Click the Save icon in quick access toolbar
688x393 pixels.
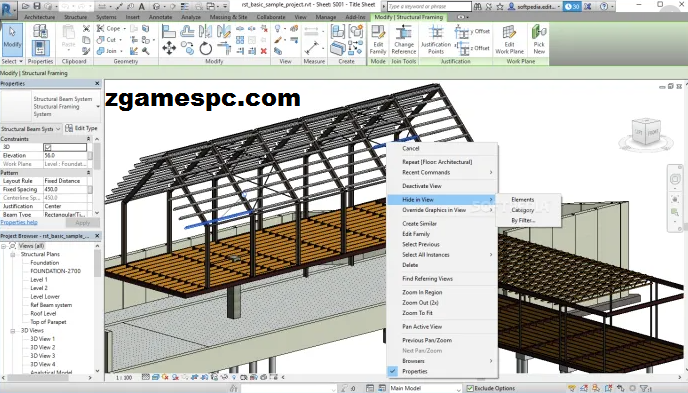click(x=37, y=7)
